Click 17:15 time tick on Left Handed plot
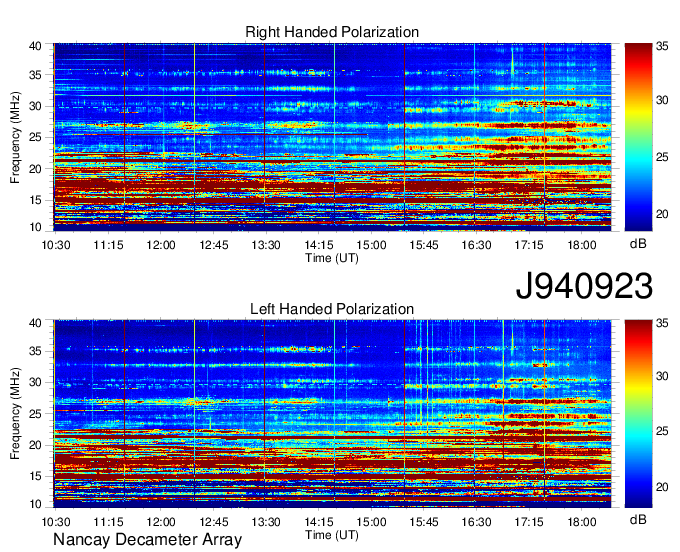The width and height of the screenshot is (680, 552). [x=529, y=522]
